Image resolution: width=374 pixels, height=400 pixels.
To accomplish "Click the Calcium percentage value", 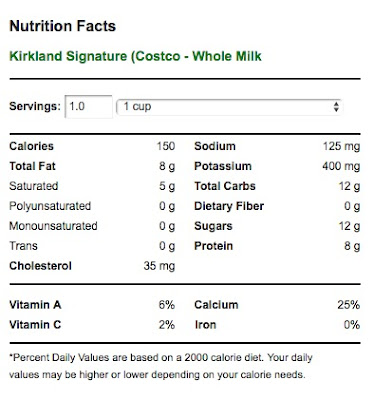I will point(348,305).
